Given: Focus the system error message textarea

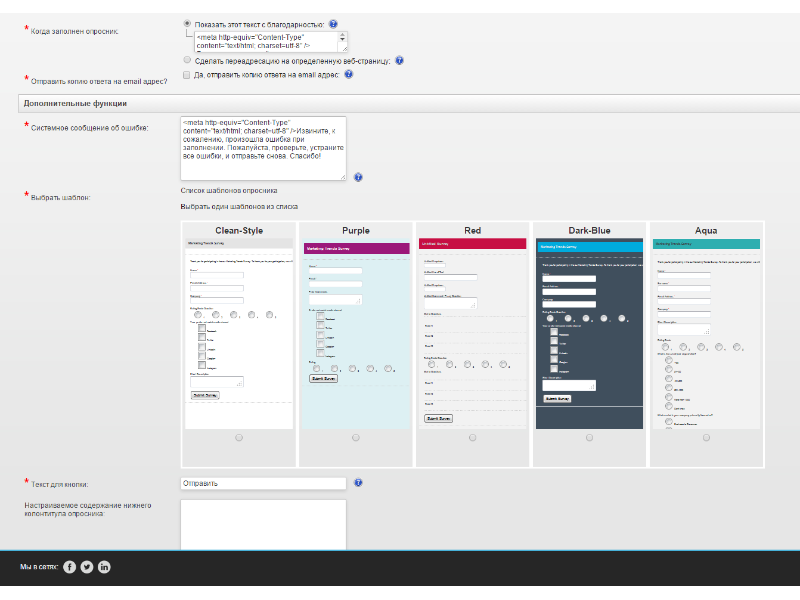Looking at the screenshot, I should 263,148.
